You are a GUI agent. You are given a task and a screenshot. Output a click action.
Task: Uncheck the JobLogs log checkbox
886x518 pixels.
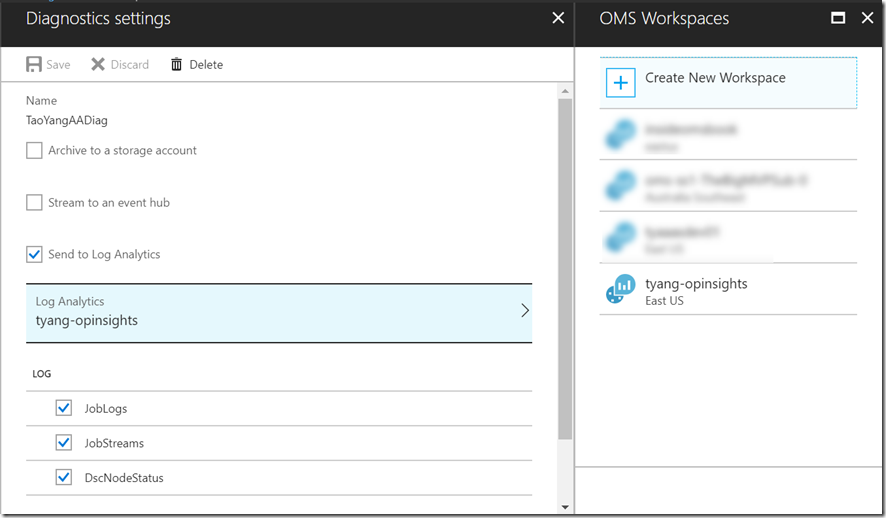pyautogui.click(x=64, y=408)
